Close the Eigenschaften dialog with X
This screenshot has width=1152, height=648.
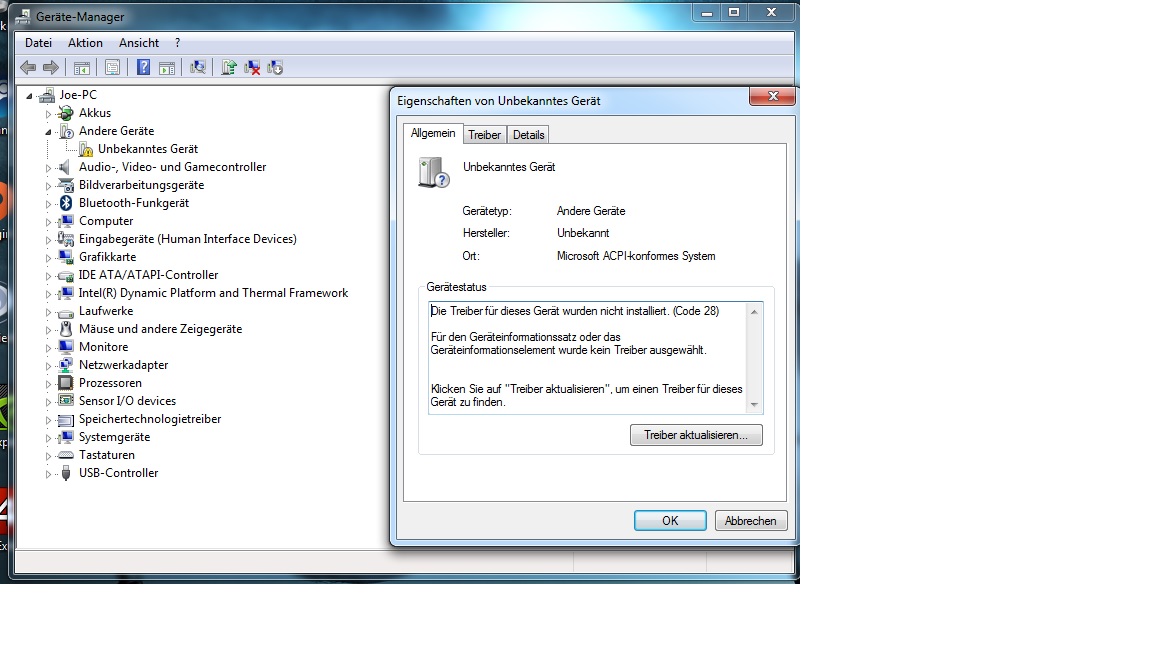[772, 96]
